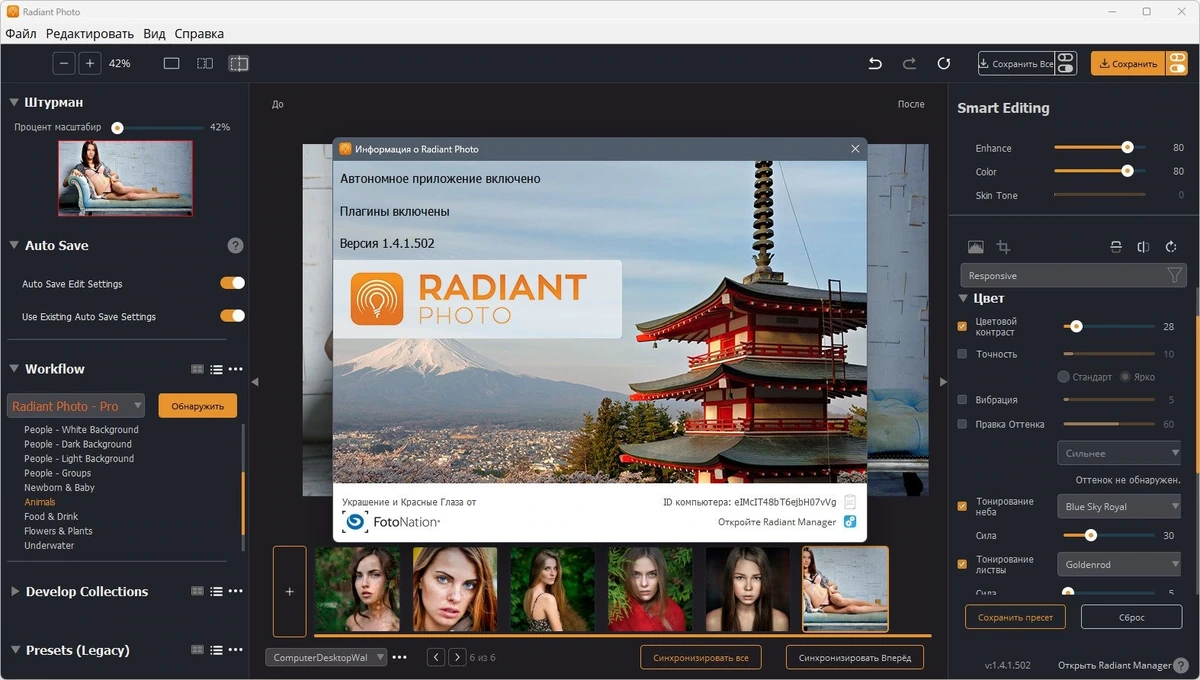Click the filter funnel icon in Responsive box
Screen dimensions: 1200x680
pos(1174,275)
